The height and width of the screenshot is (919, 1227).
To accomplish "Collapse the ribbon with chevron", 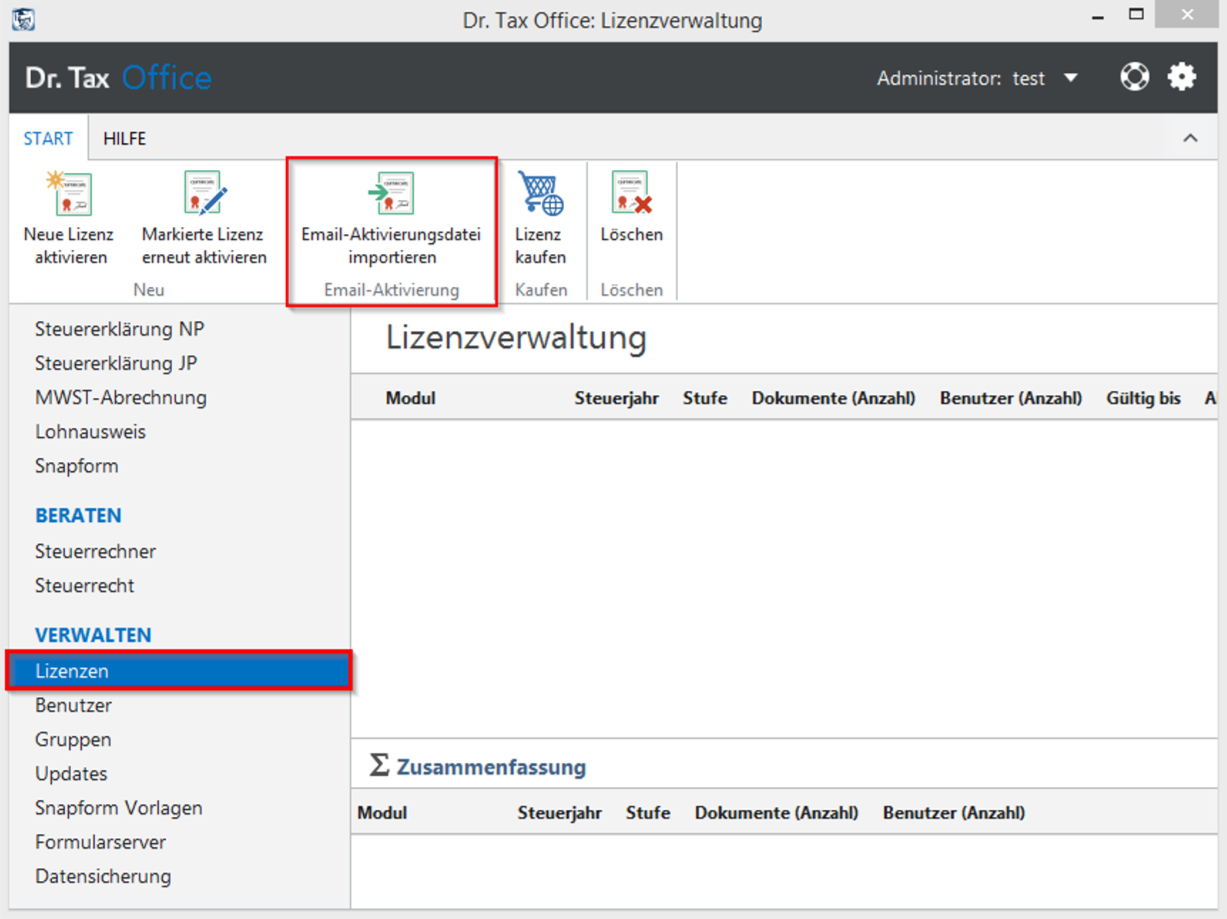I will 1190,138.
